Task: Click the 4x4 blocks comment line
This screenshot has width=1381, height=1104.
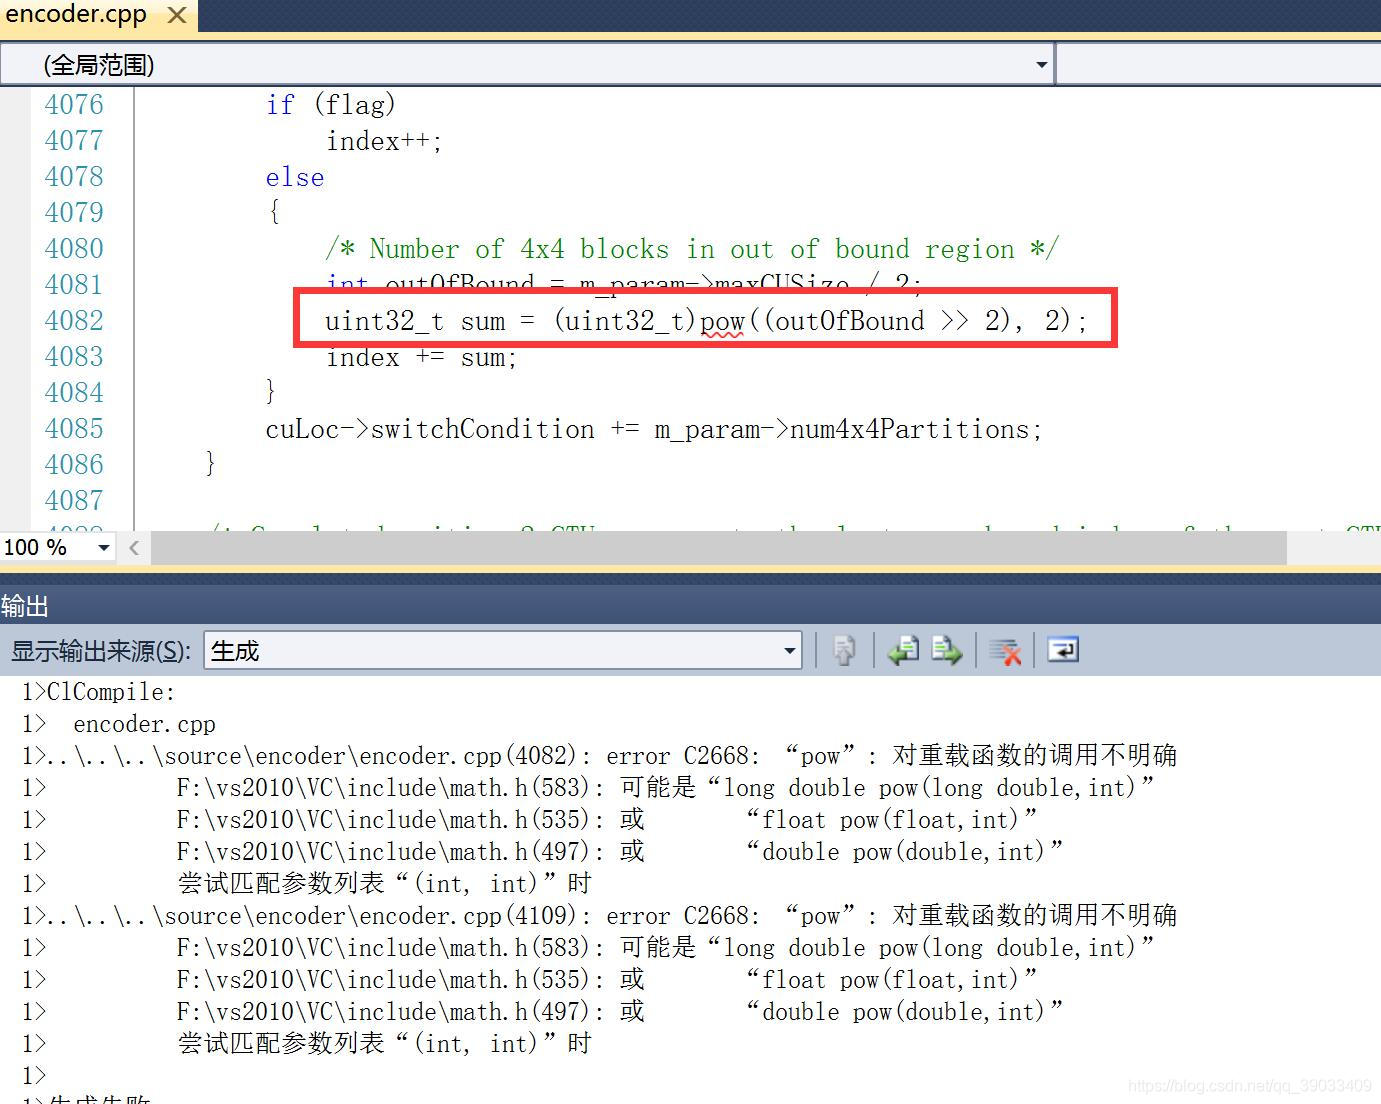Action: click(x=692, y=249)
